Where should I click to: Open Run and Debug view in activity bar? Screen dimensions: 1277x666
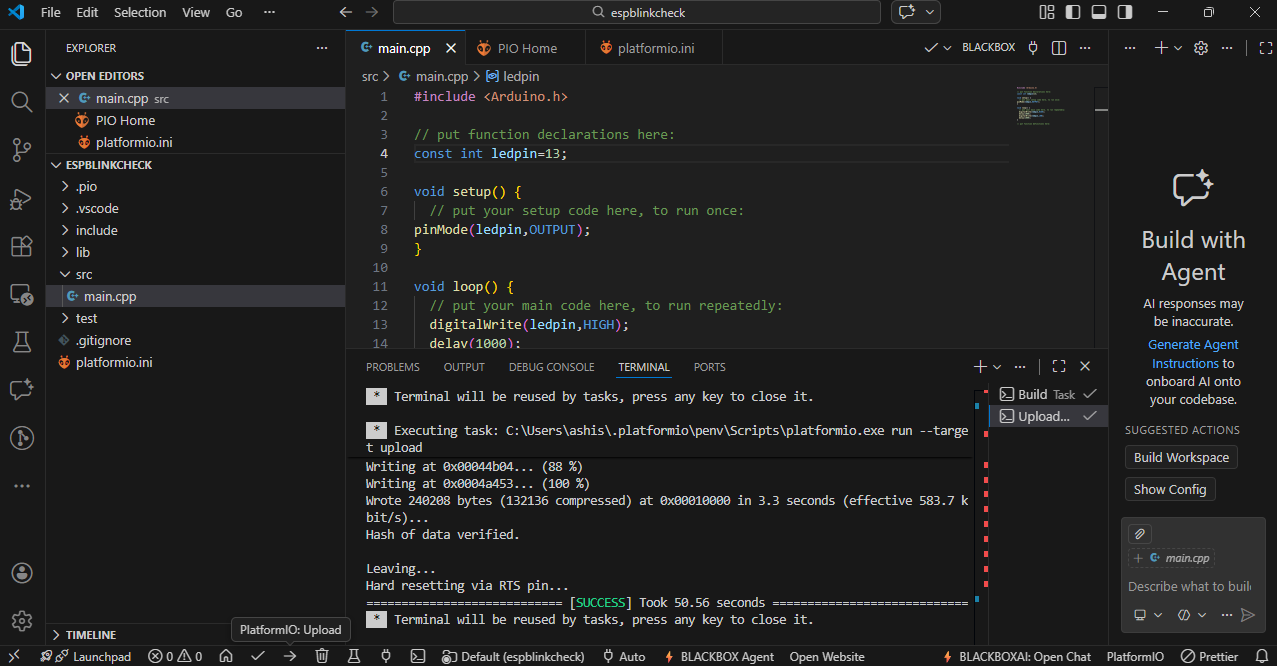coord(21,198)
